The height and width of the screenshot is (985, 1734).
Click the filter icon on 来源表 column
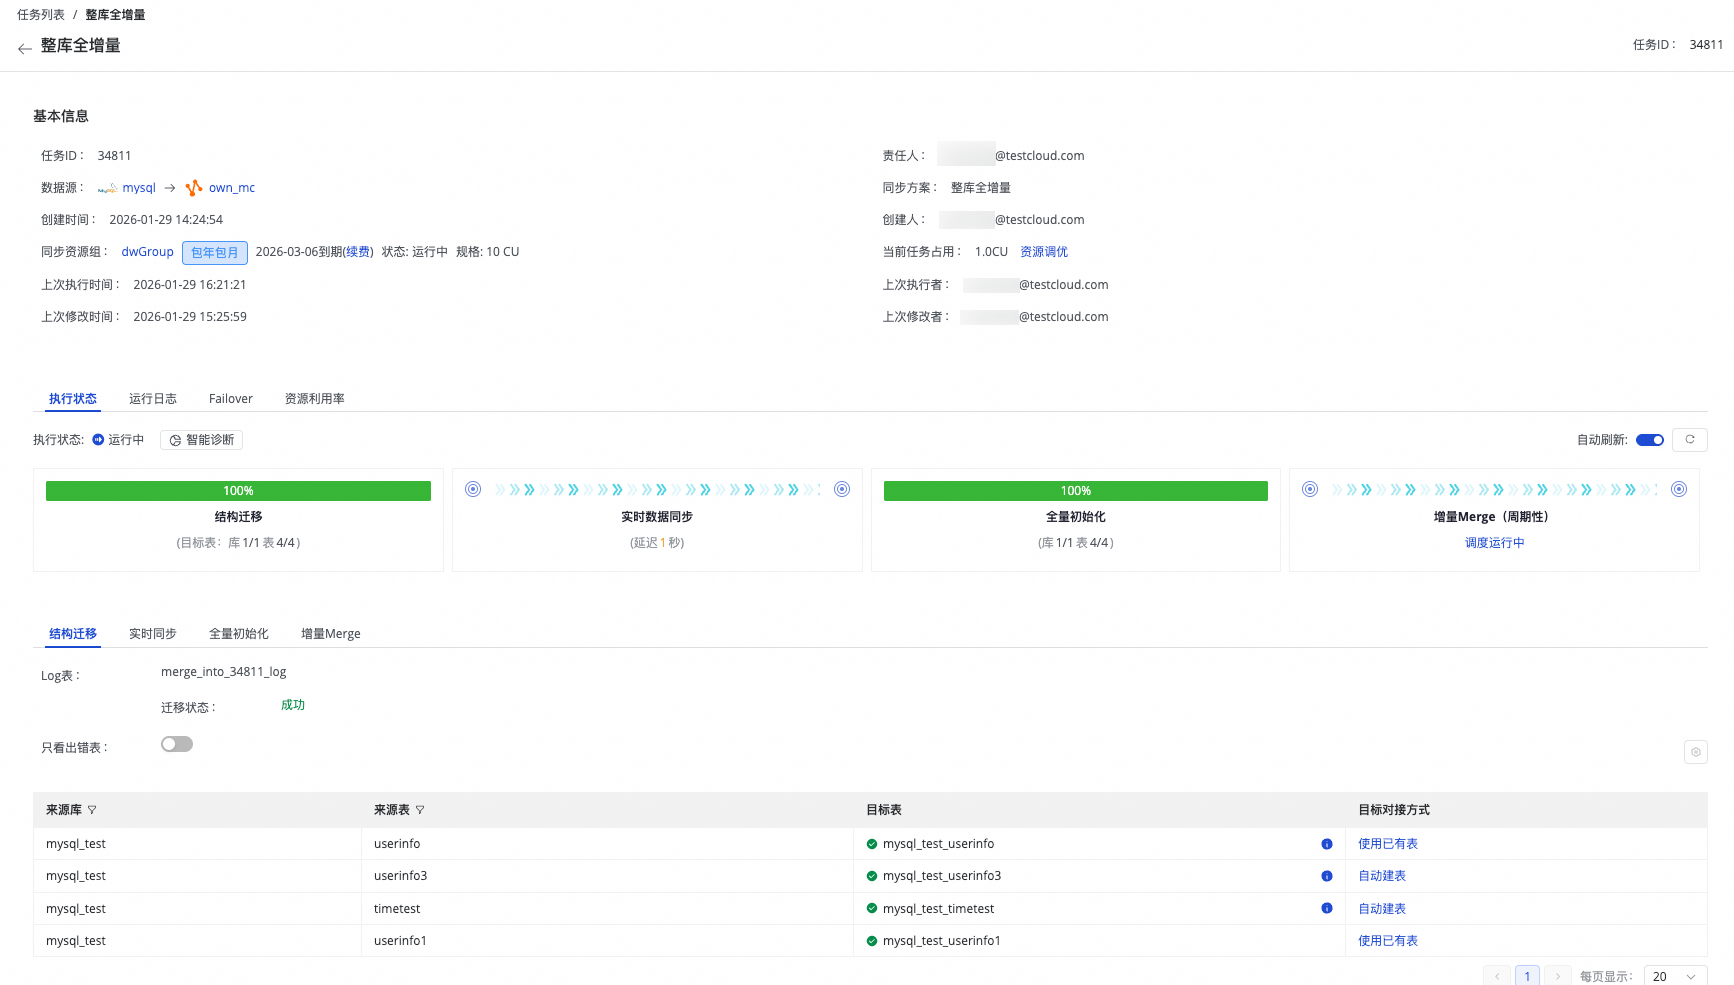[420, 810]
